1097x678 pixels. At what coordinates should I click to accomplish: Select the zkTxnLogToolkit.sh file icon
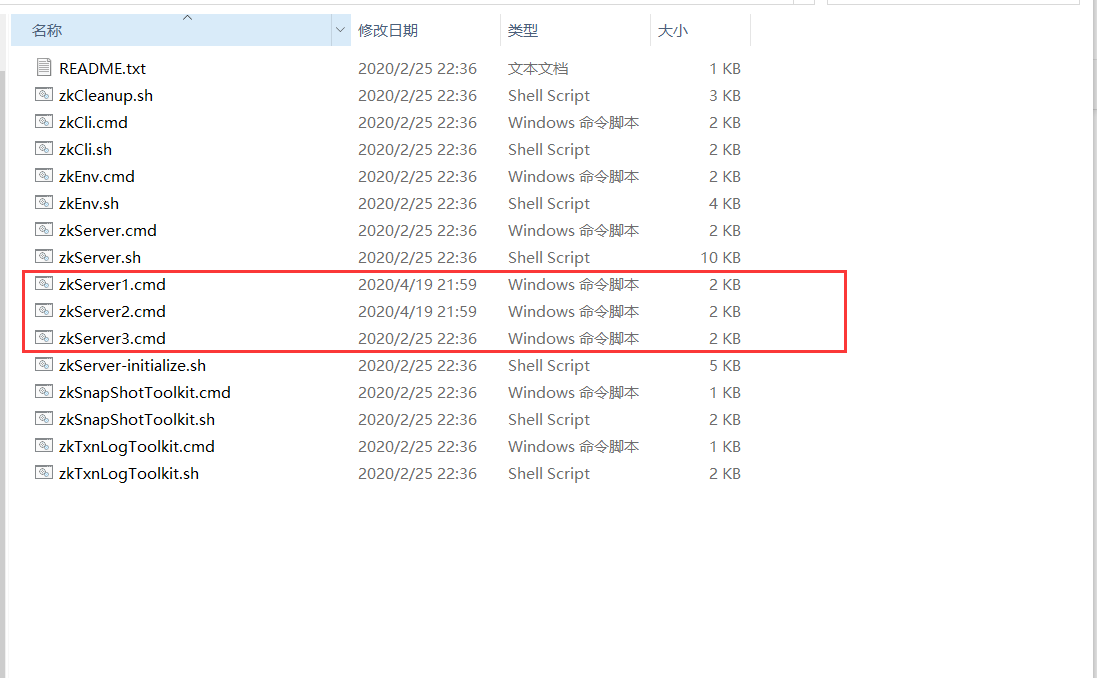click(x=43, y=473)
